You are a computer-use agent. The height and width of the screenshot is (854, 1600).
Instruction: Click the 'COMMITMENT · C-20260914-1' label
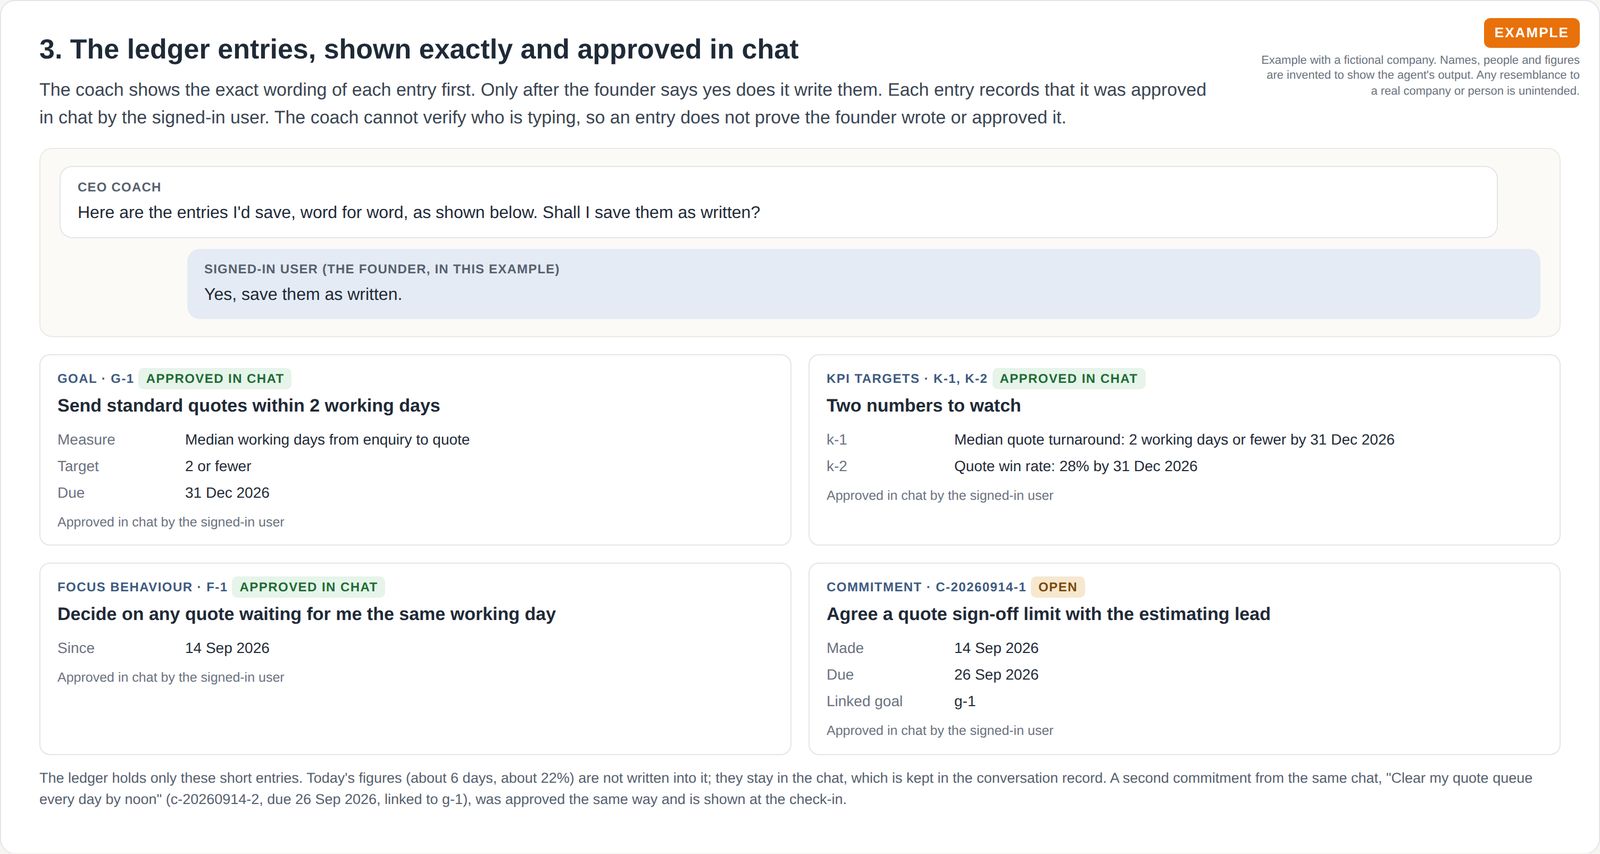click(x=926, y=587)
